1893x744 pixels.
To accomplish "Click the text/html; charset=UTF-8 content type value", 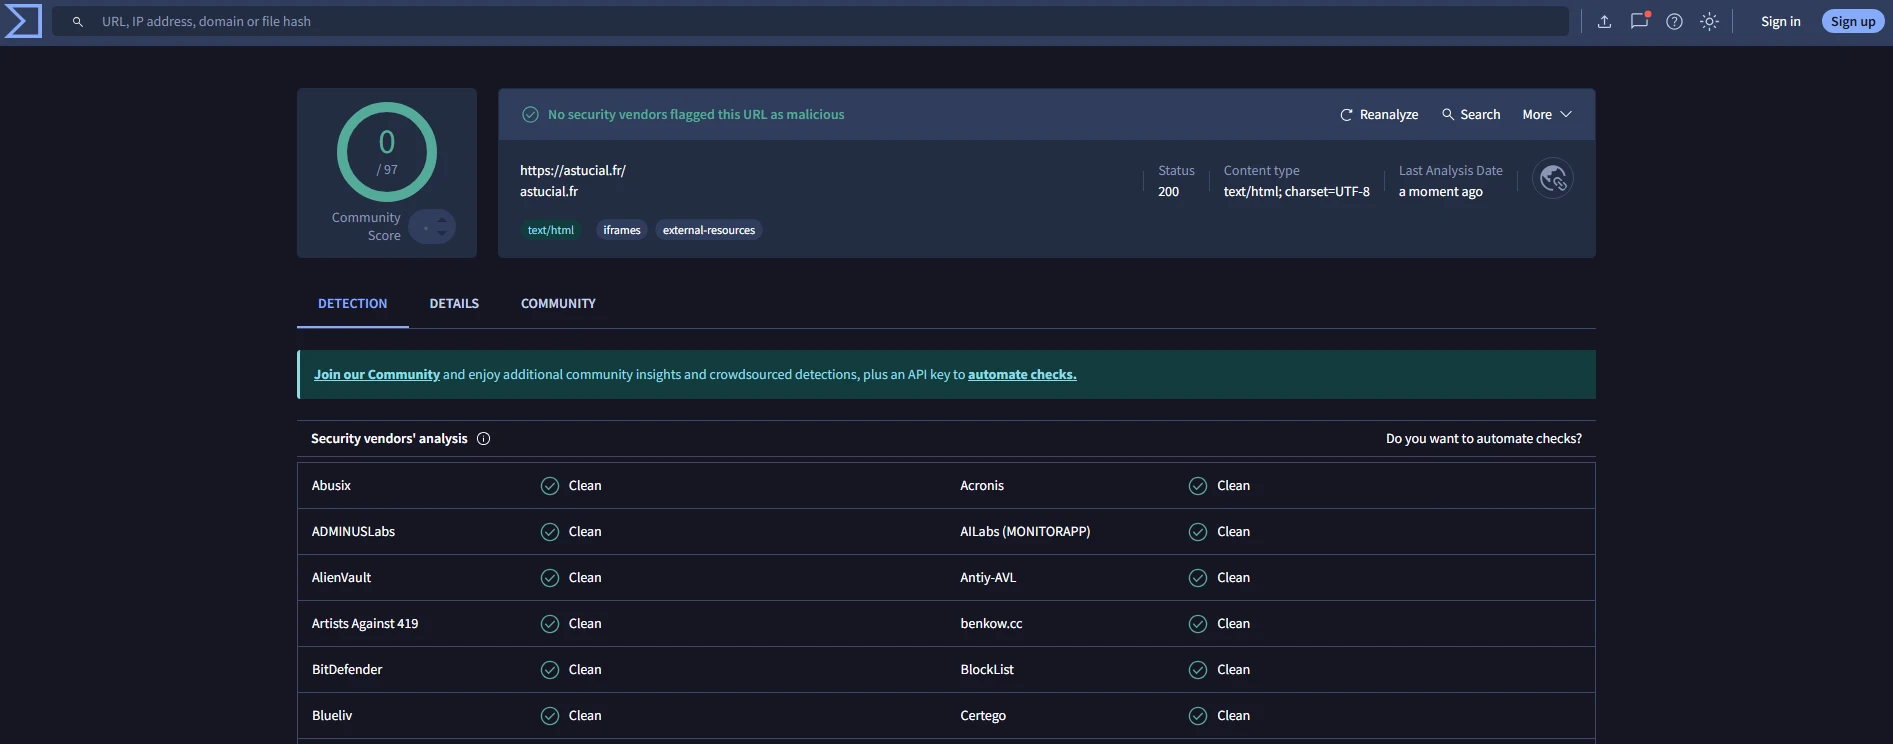I will click(1297, 192).
